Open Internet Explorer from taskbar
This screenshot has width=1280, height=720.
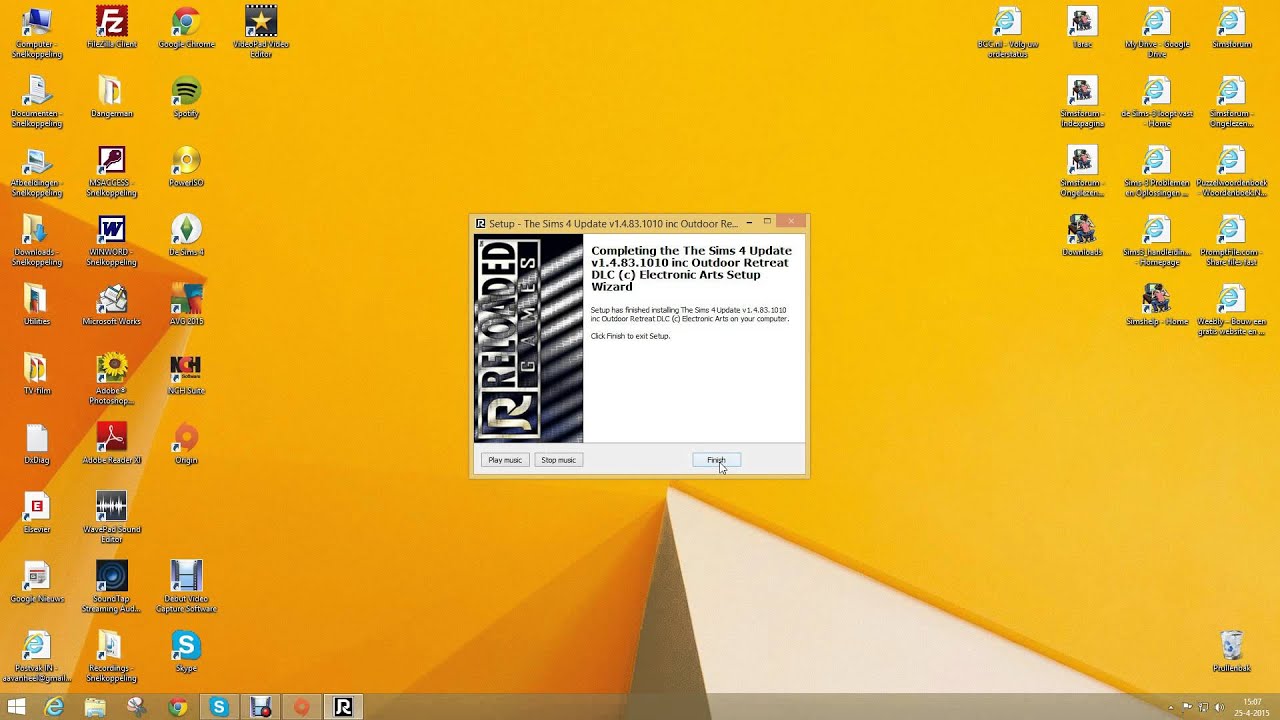tap(54, 707)
